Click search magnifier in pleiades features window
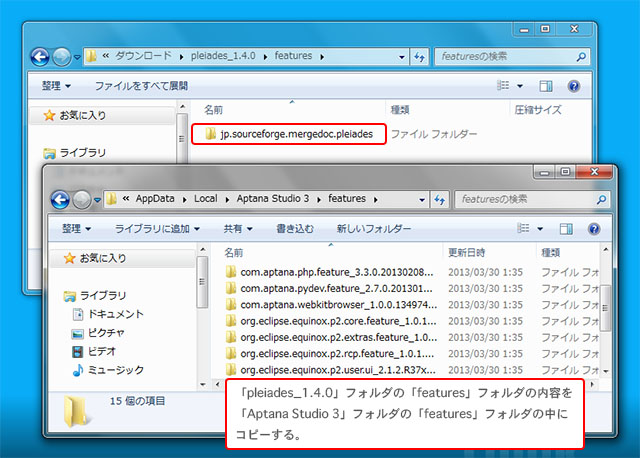 [581, 57]
